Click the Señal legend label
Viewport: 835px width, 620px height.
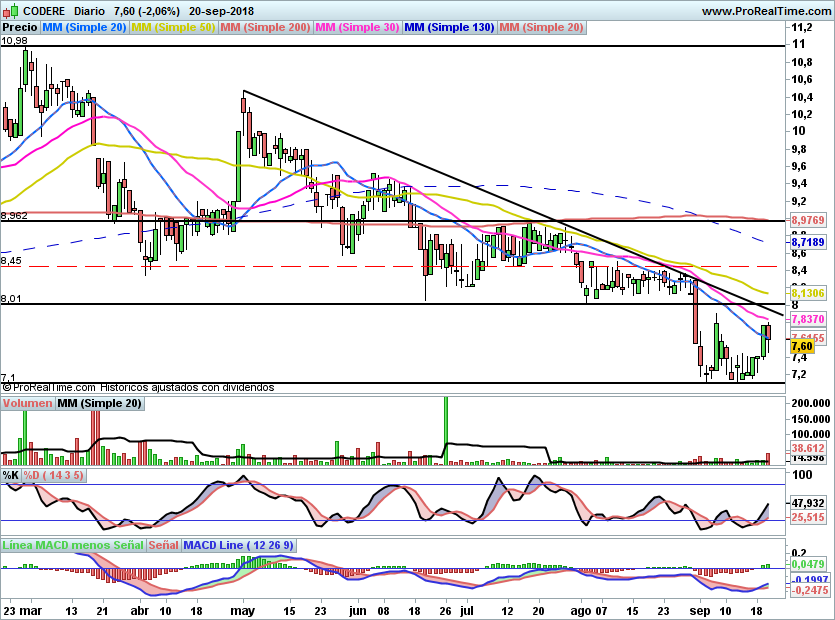163,545
